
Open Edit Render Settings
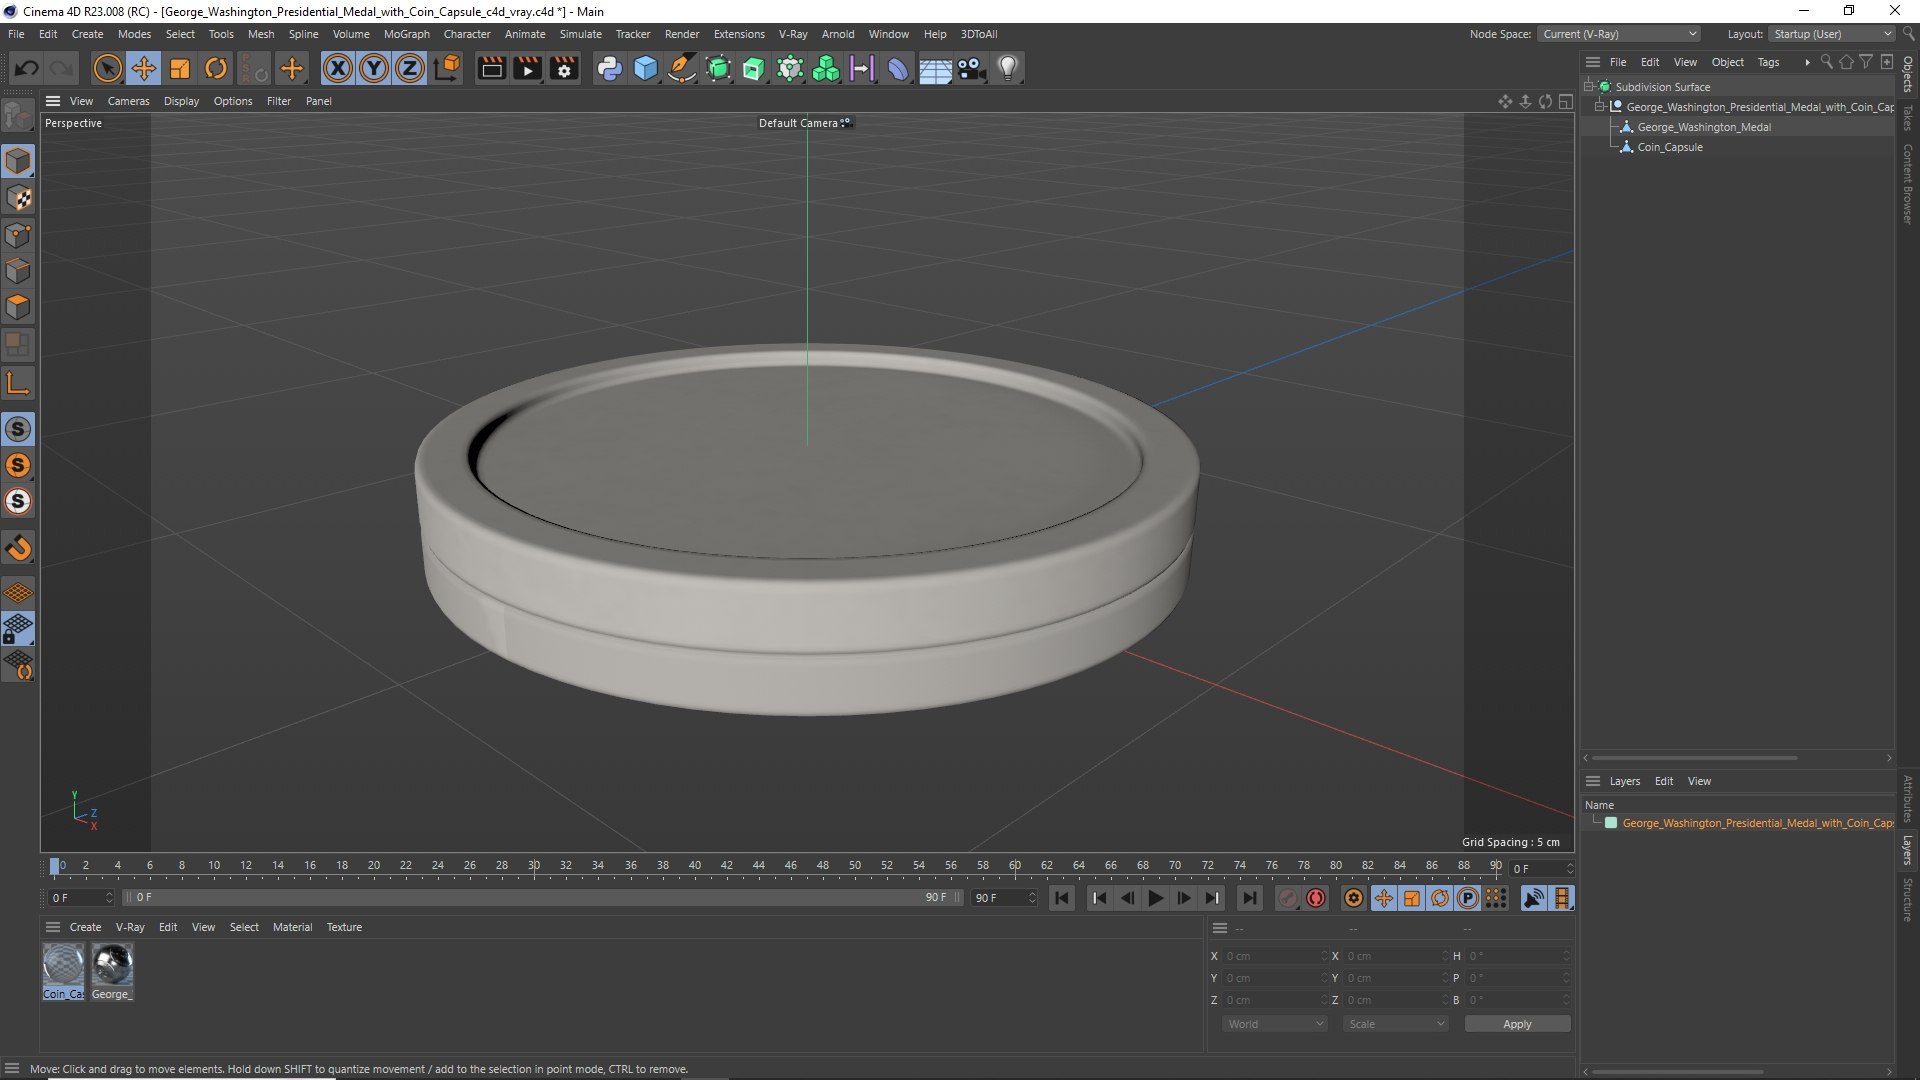[x=564, y=68]
